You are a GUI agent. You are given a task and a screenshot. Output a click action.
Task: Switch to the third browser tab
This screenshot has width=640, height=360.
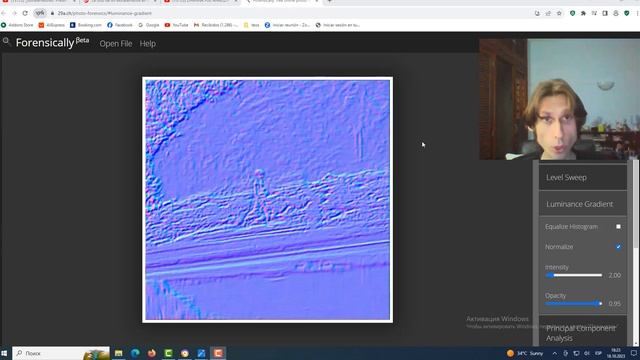click(201, 2)
